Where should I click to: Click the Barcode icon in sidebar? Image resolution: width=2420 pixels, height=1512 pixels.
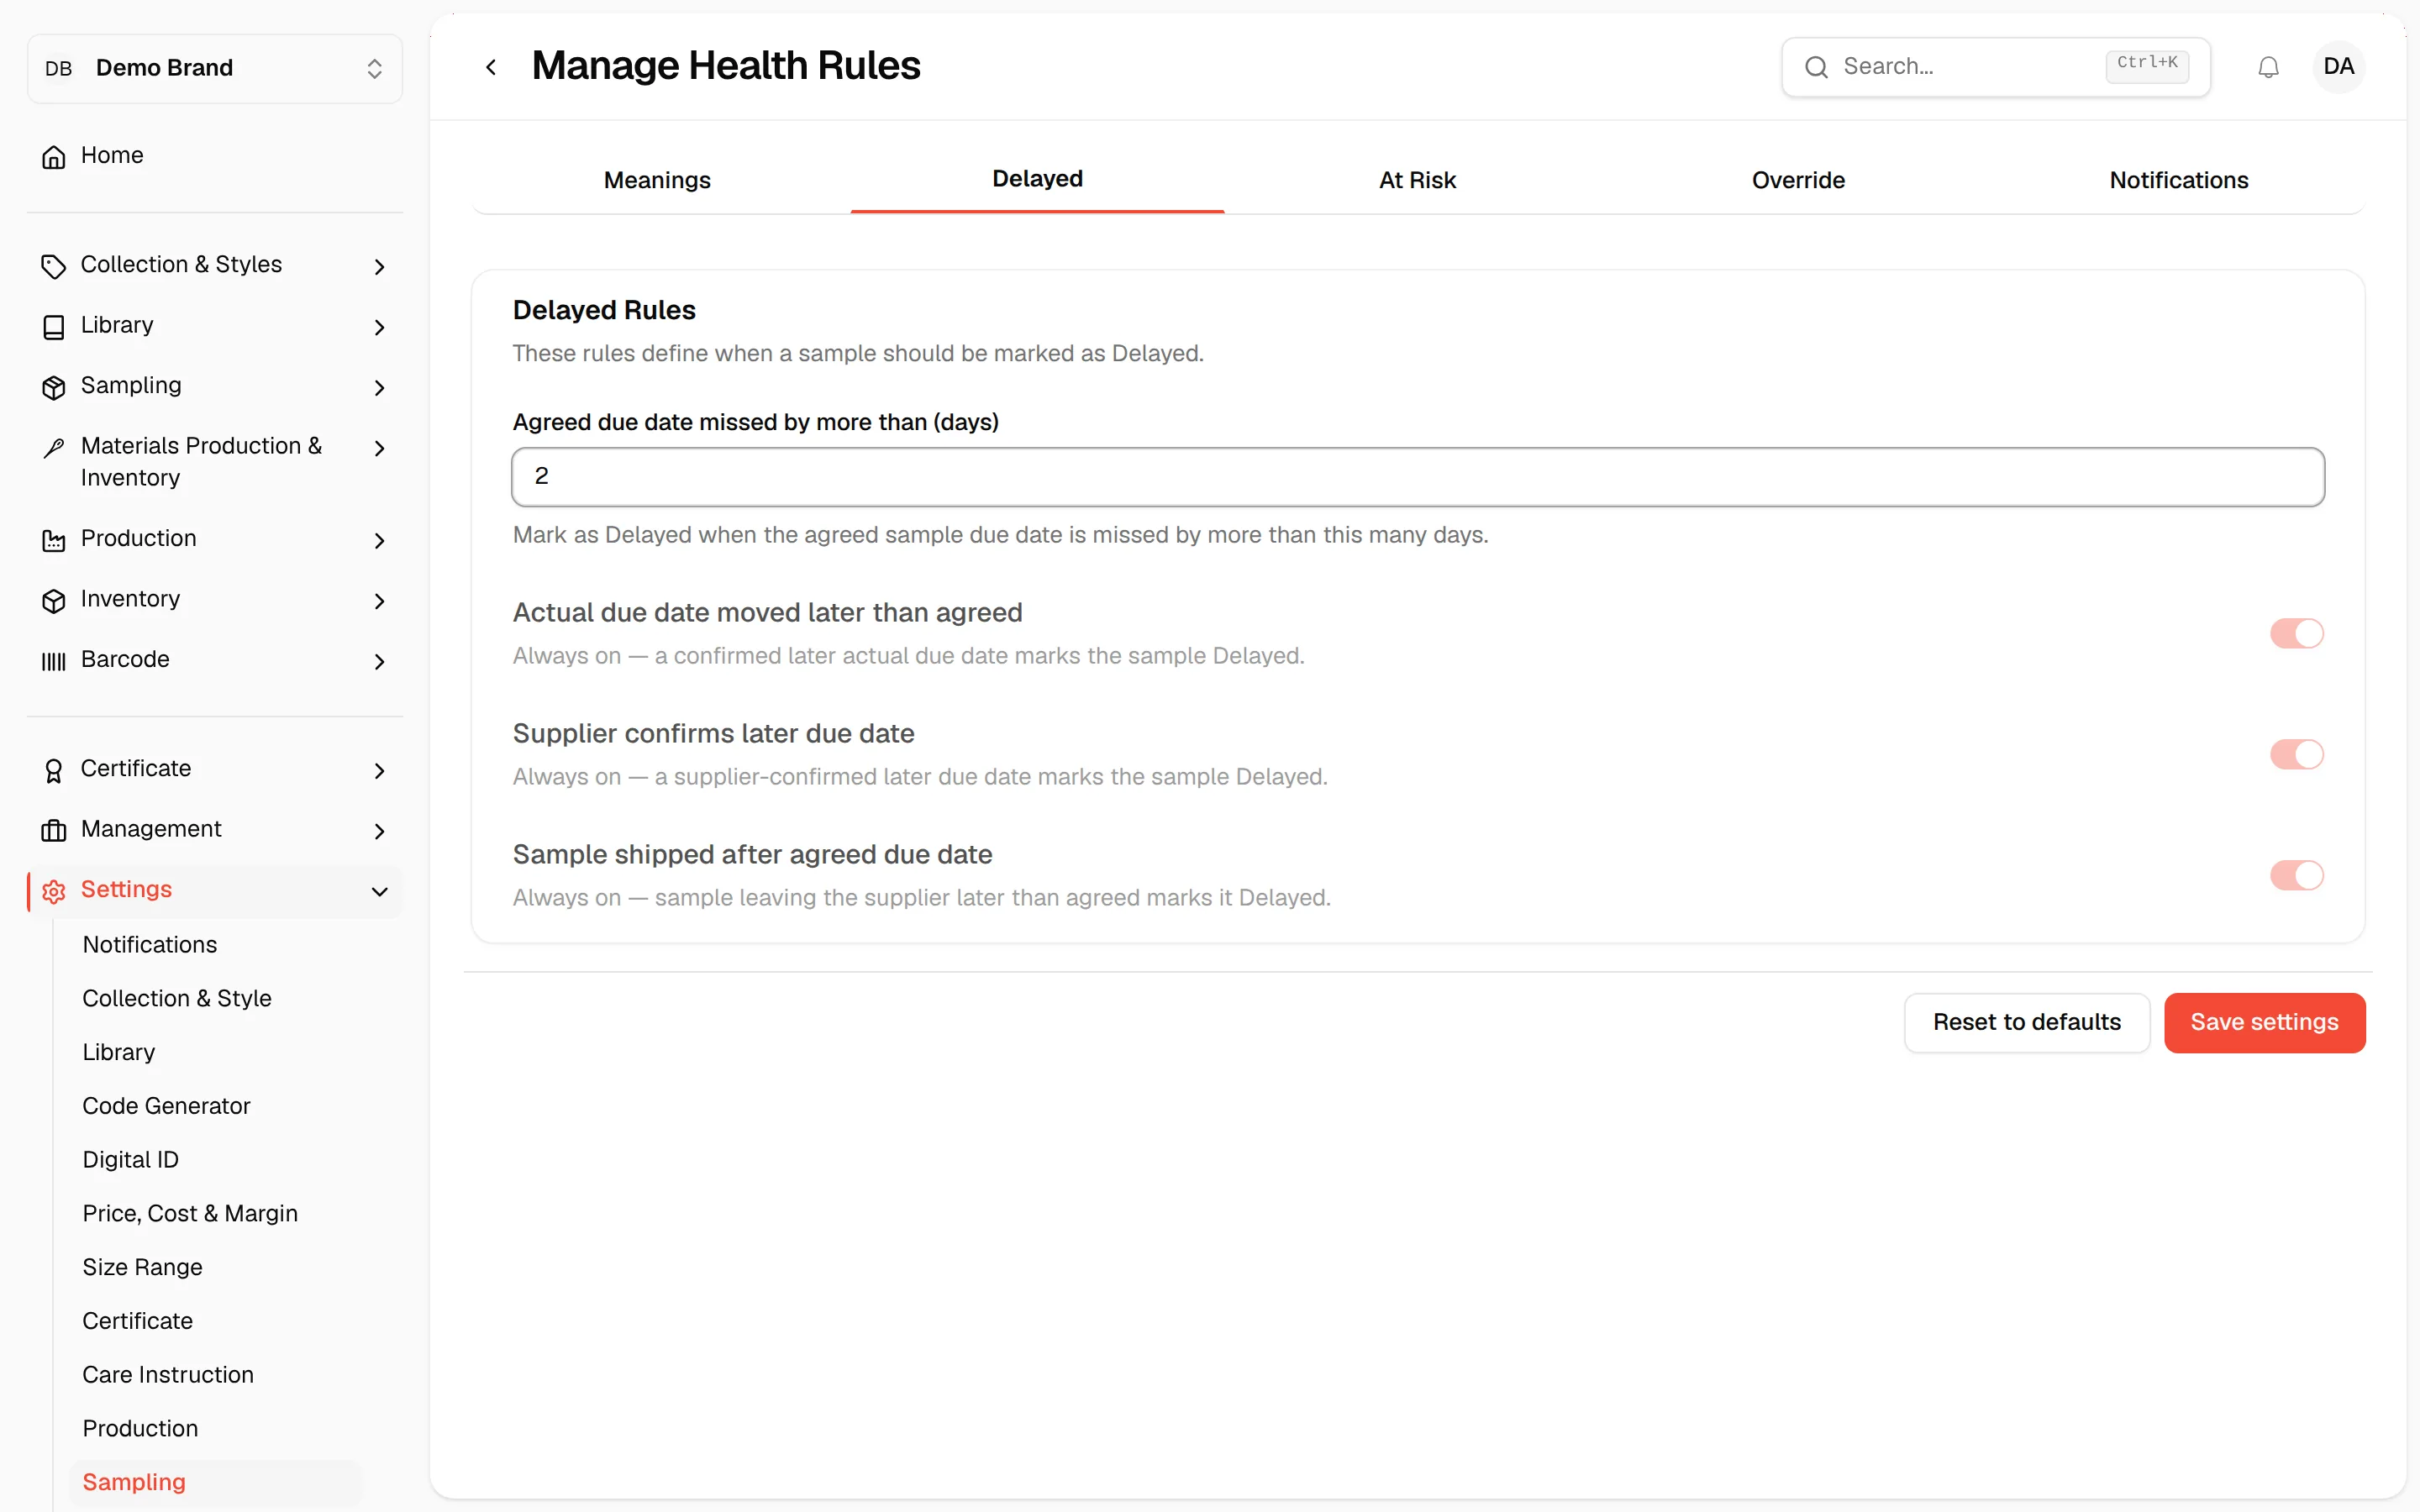pyautogui.click(x=54, y=661)
